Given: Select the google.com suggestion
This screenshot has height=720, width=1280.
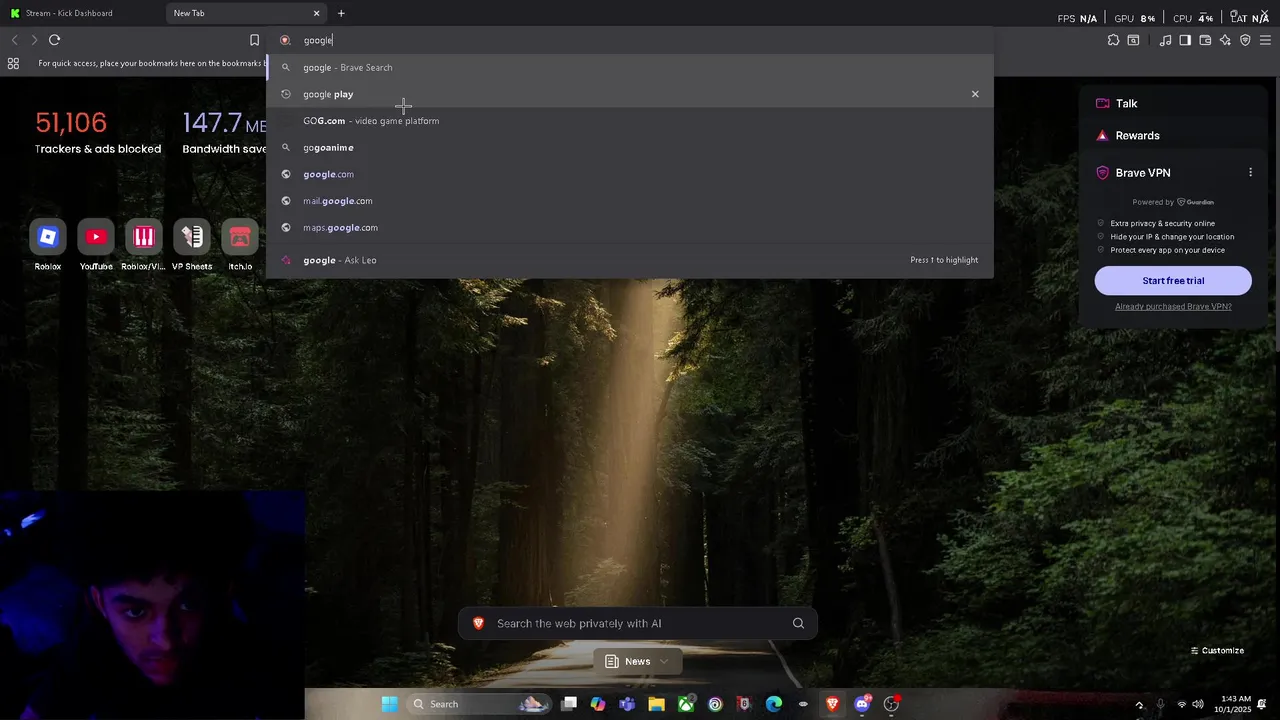Looking at the screenshot, I should click(630, 174).
